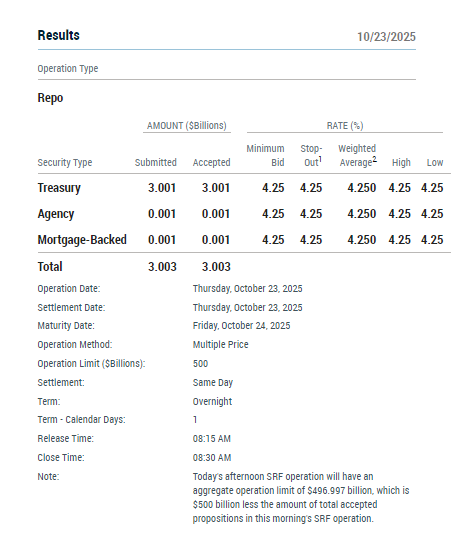Click the Release Time label
Screen dimensions: 462x558
click(x=65, y=438)
